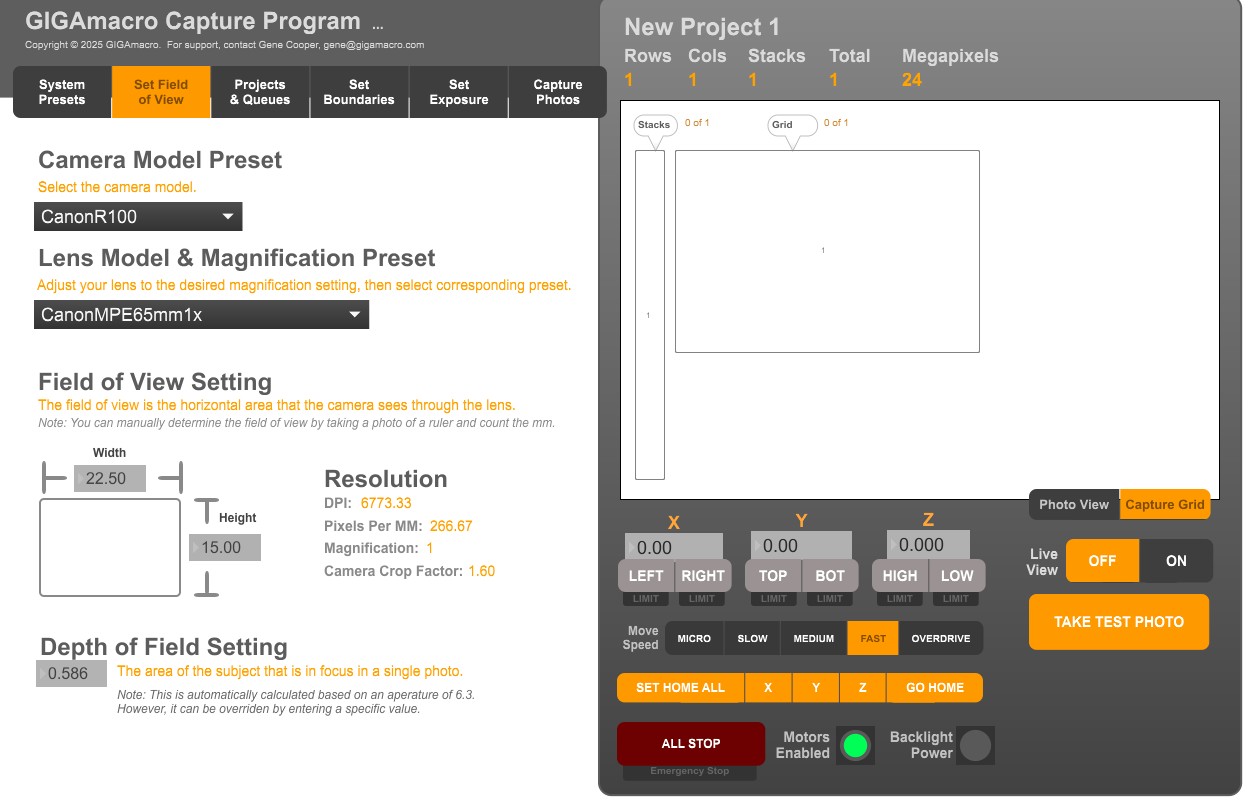Go to Projects & Queues tab
1248x808 pixels.
260,92
